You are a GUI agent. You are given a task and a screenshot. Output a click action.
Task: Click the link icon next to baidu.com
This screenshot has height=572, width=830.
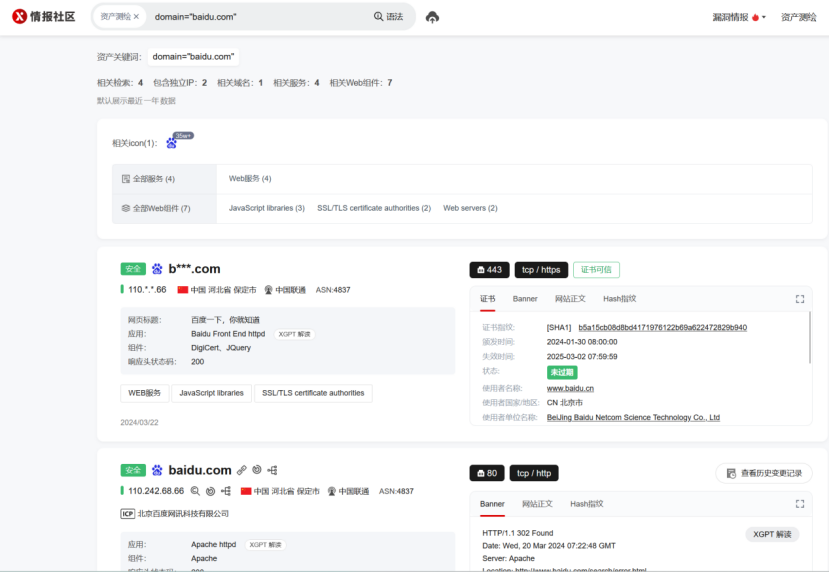(242, 470)
